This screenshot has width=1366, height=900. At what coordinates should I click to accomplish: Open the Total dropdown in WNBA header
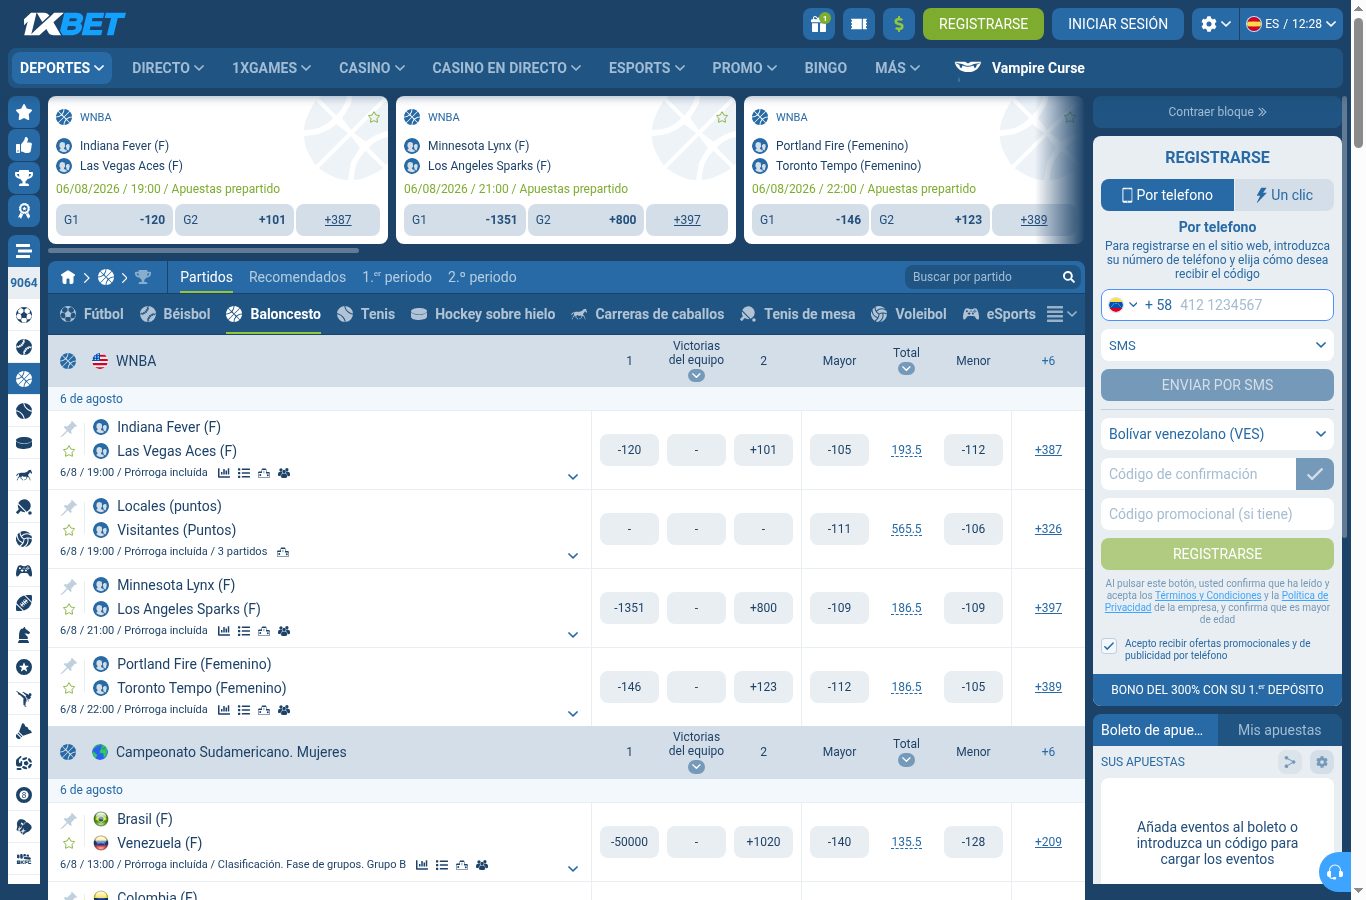906,368
